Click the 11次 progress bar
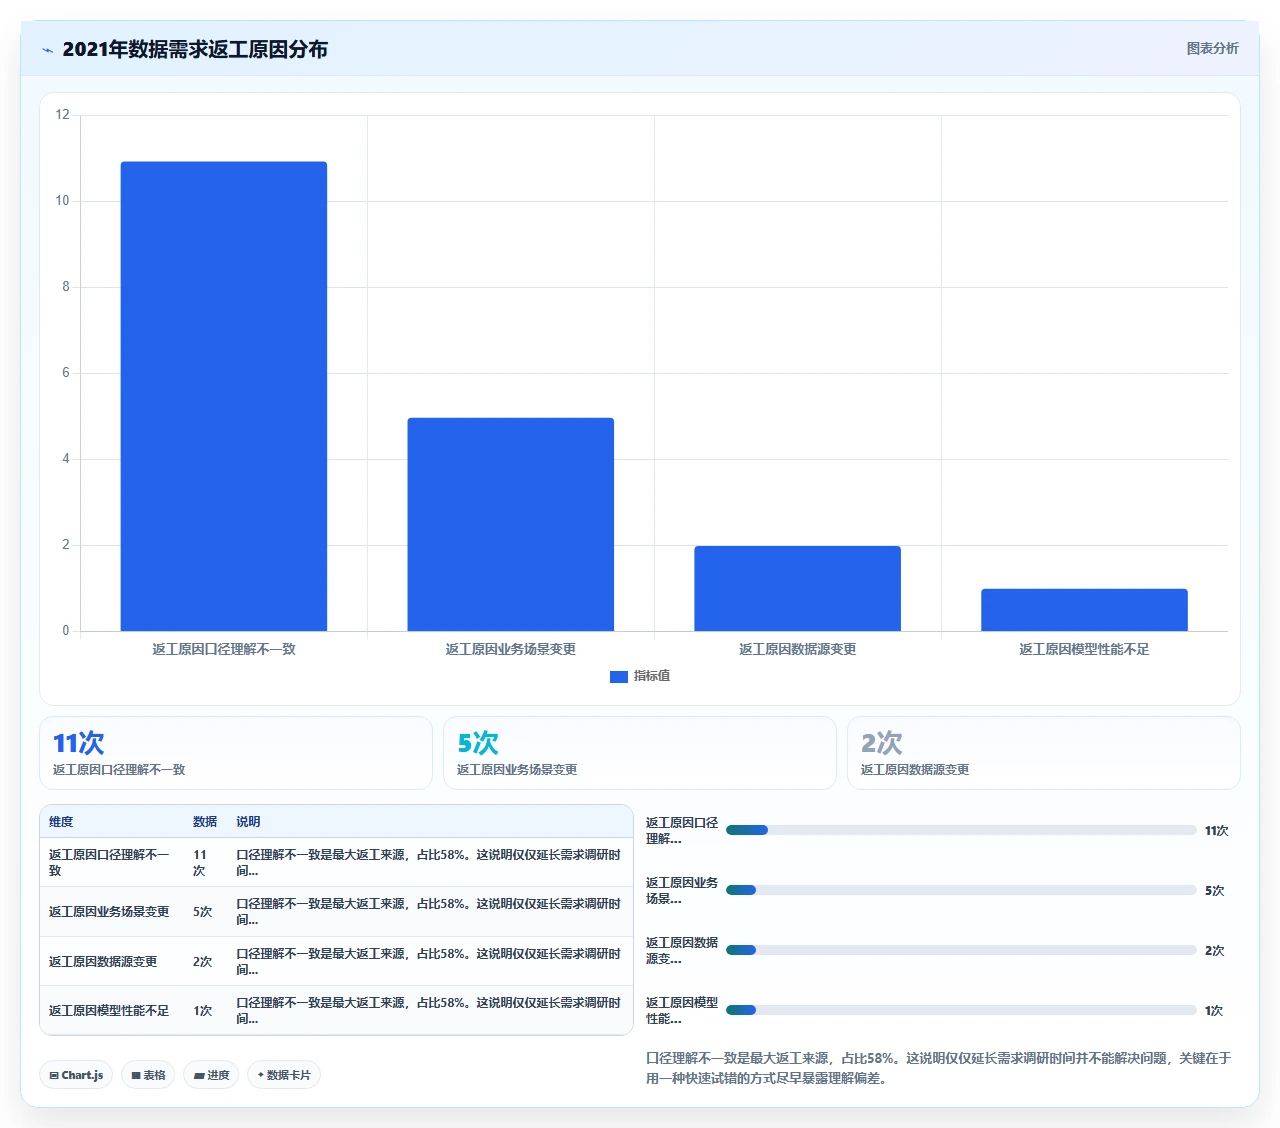Screen dimensions: 1280x1128 (x=961, y=830)
